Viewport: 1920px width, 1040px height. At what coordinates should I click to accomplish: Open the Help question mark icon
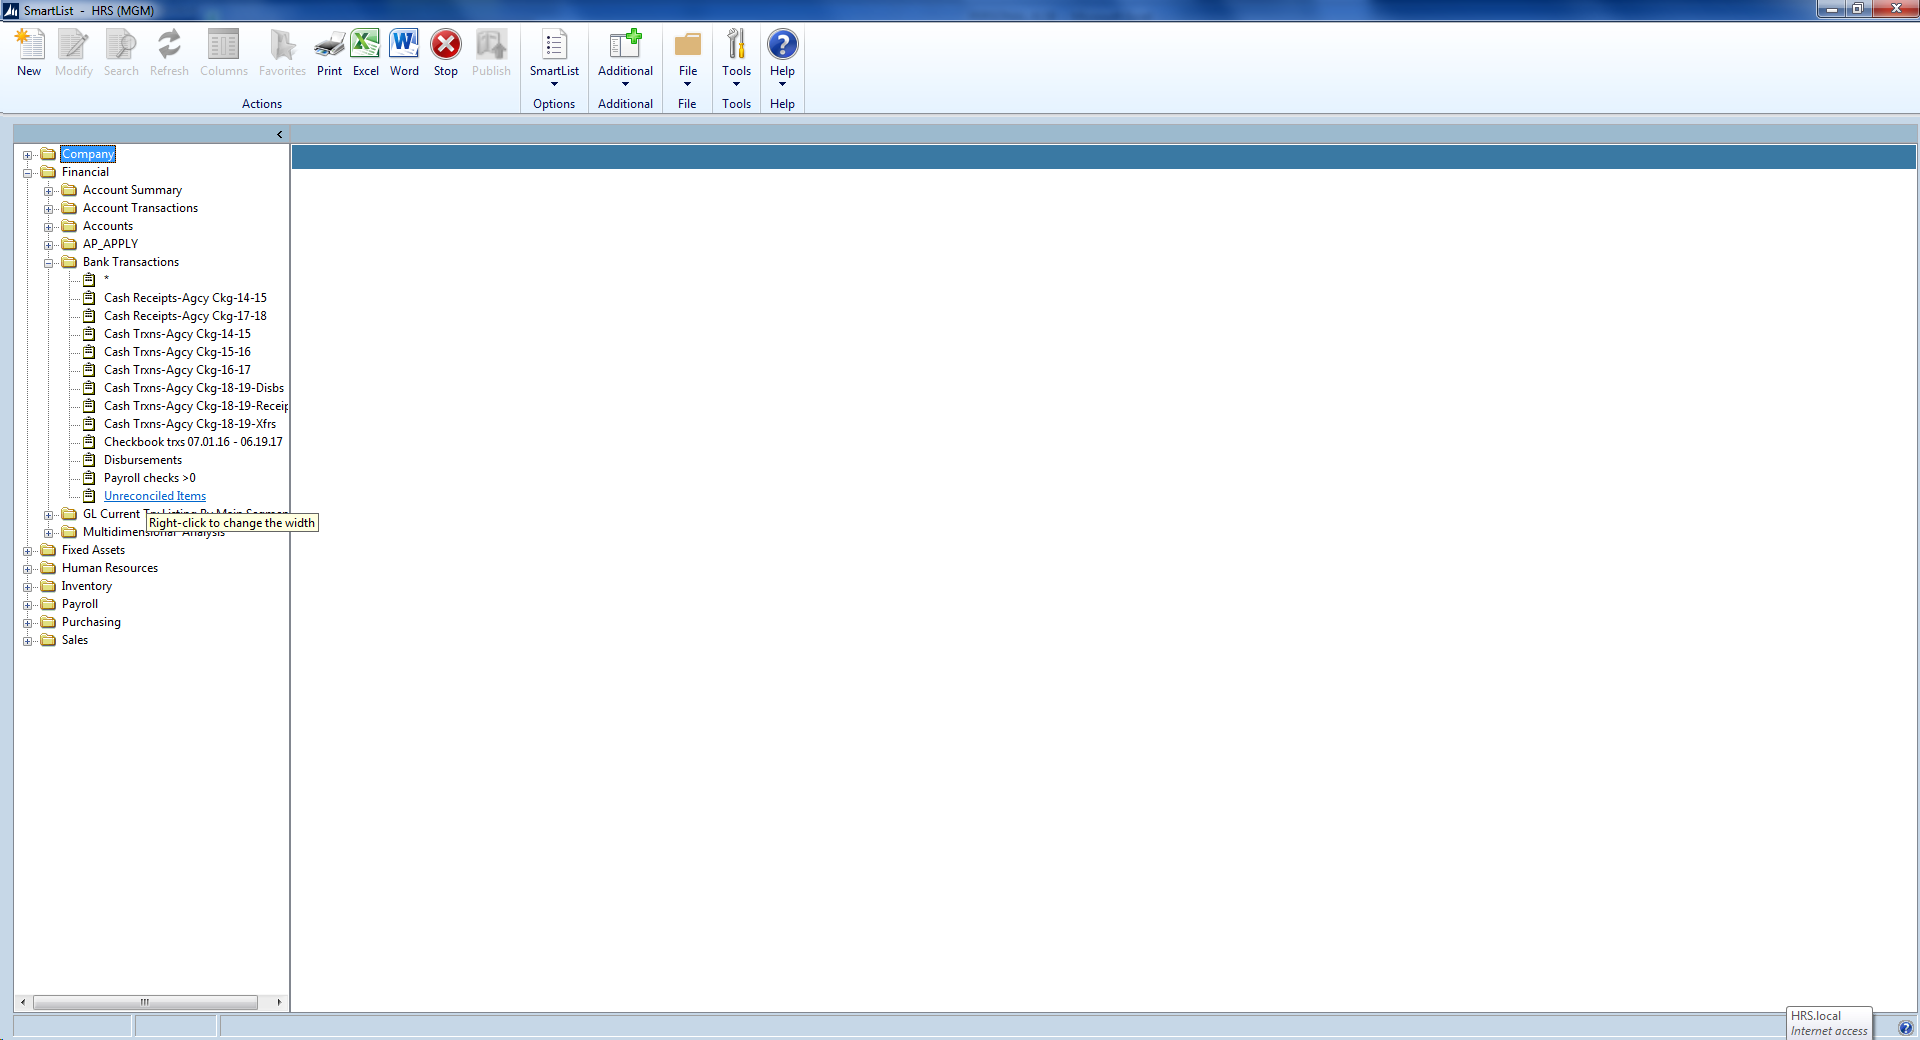coord(782,45)
